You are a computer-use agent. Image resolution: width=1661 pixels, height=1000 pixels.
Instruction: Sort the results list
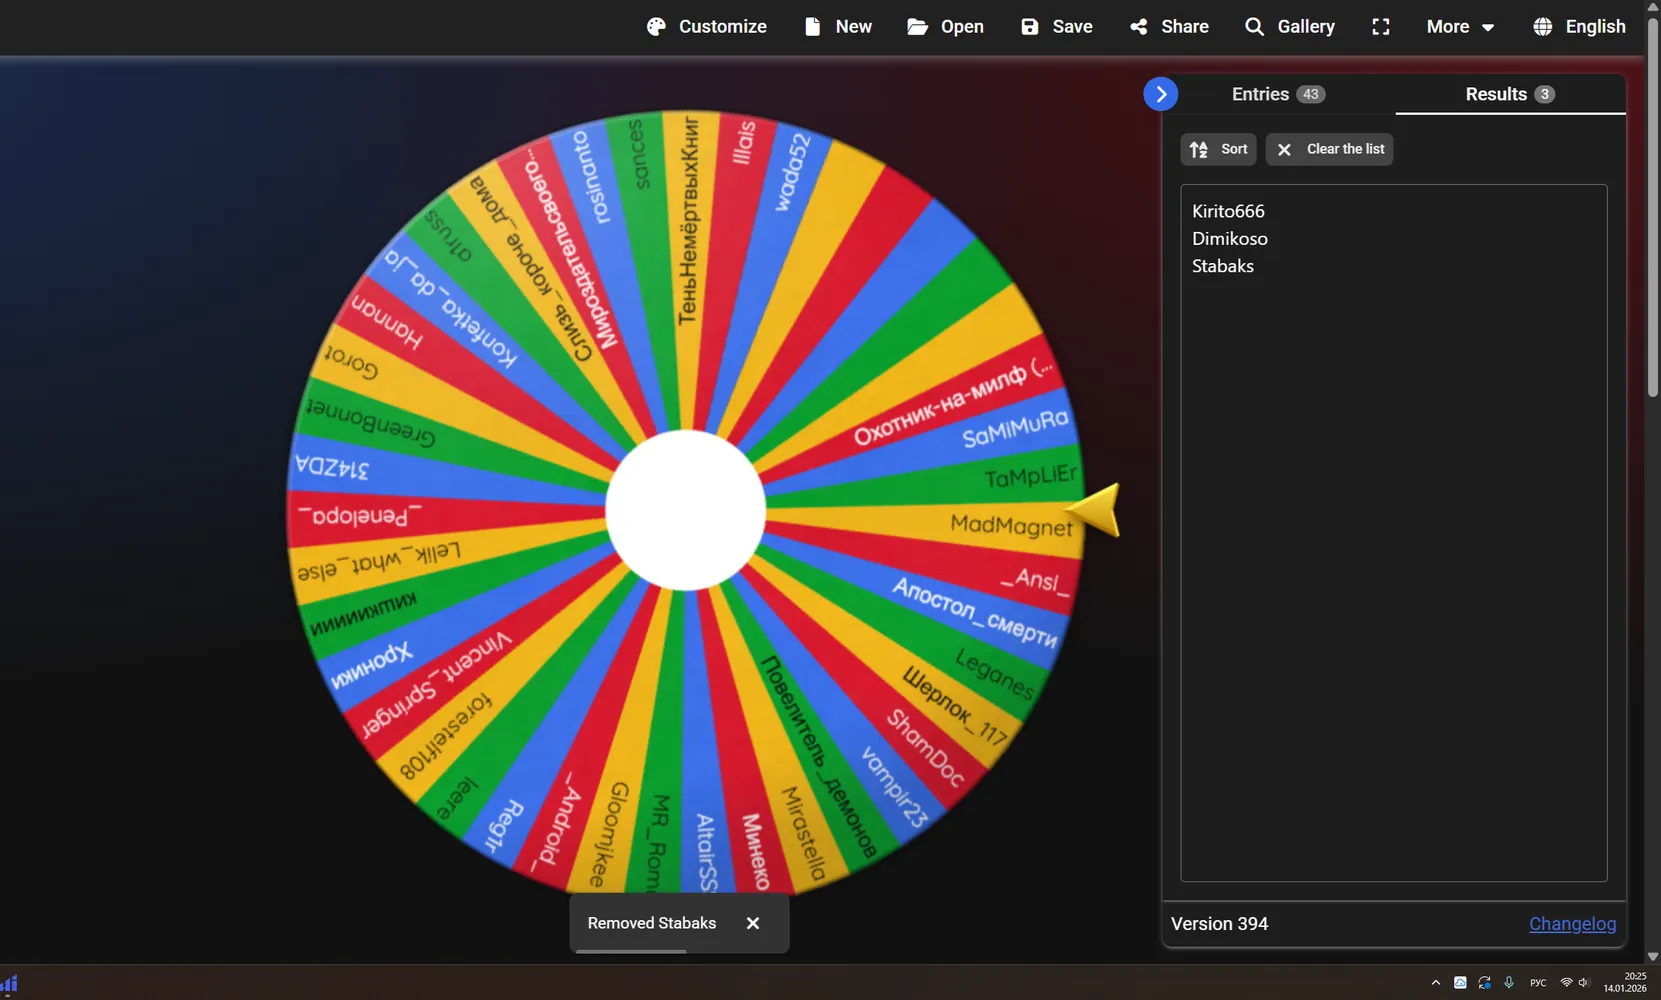pyautogui.click(x=1218, y=149)
